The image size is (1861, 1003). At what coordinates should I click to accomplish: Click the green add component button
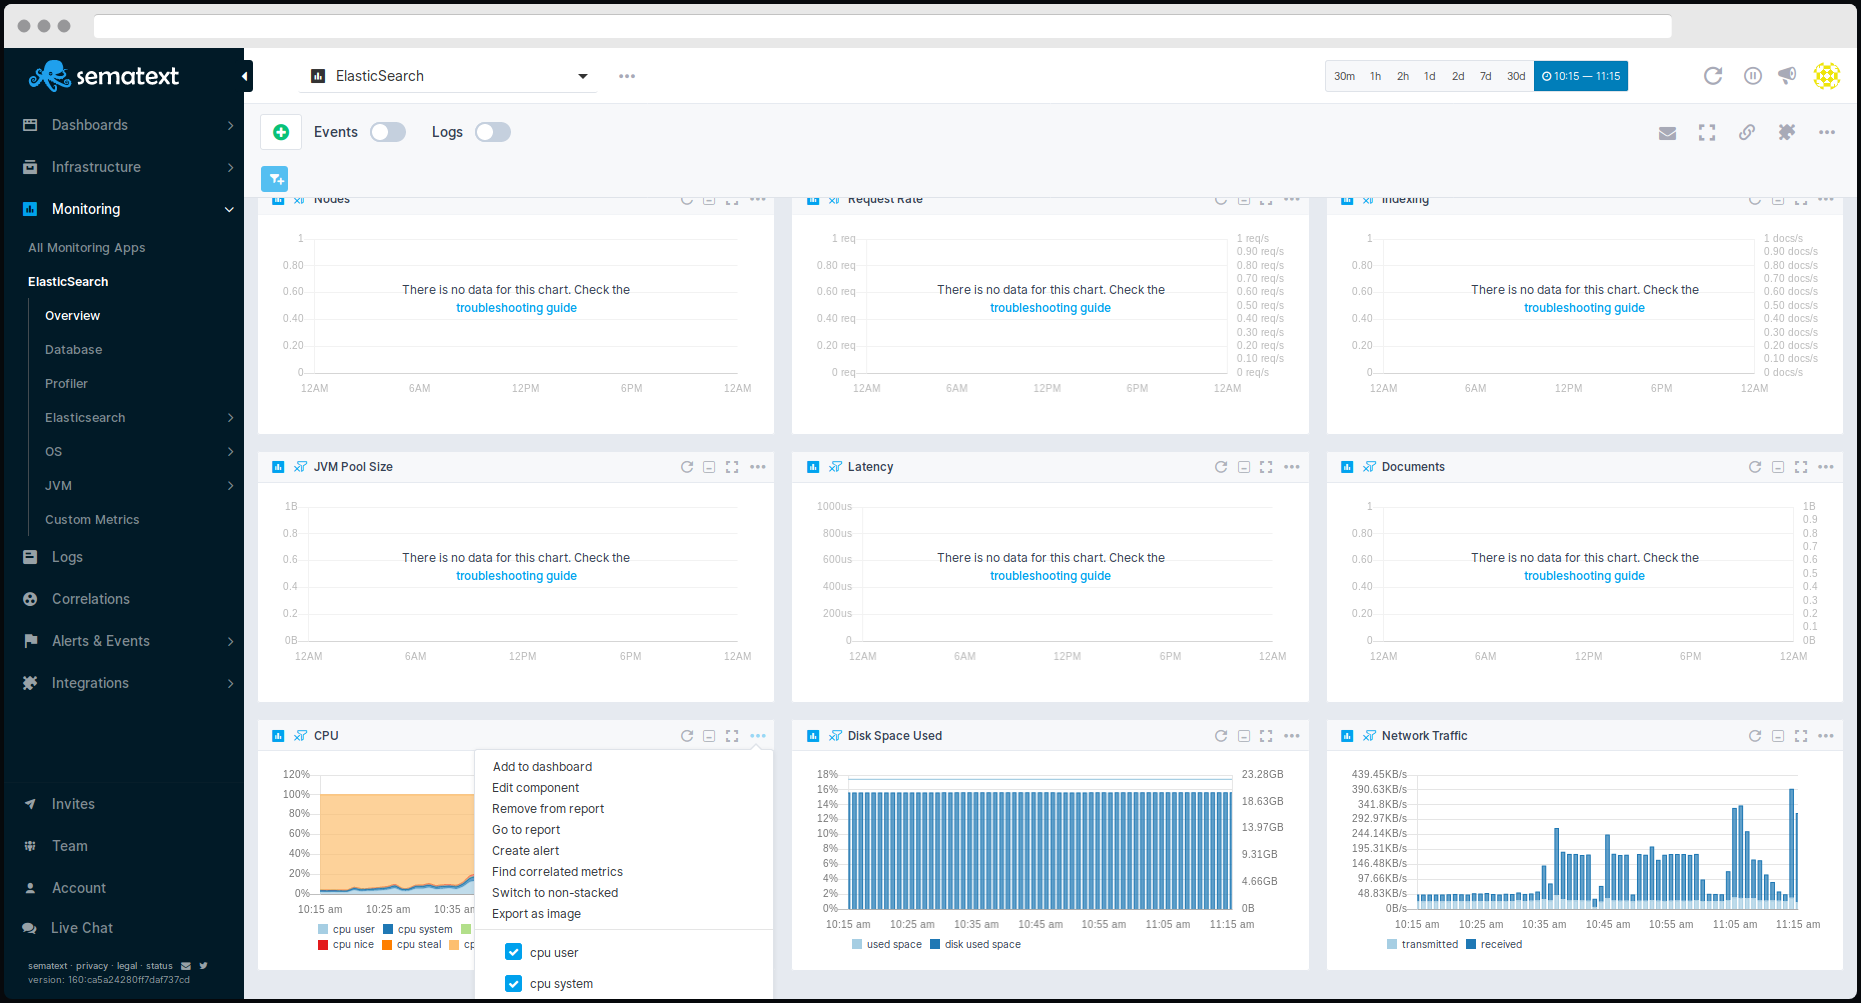pos(281,132)
